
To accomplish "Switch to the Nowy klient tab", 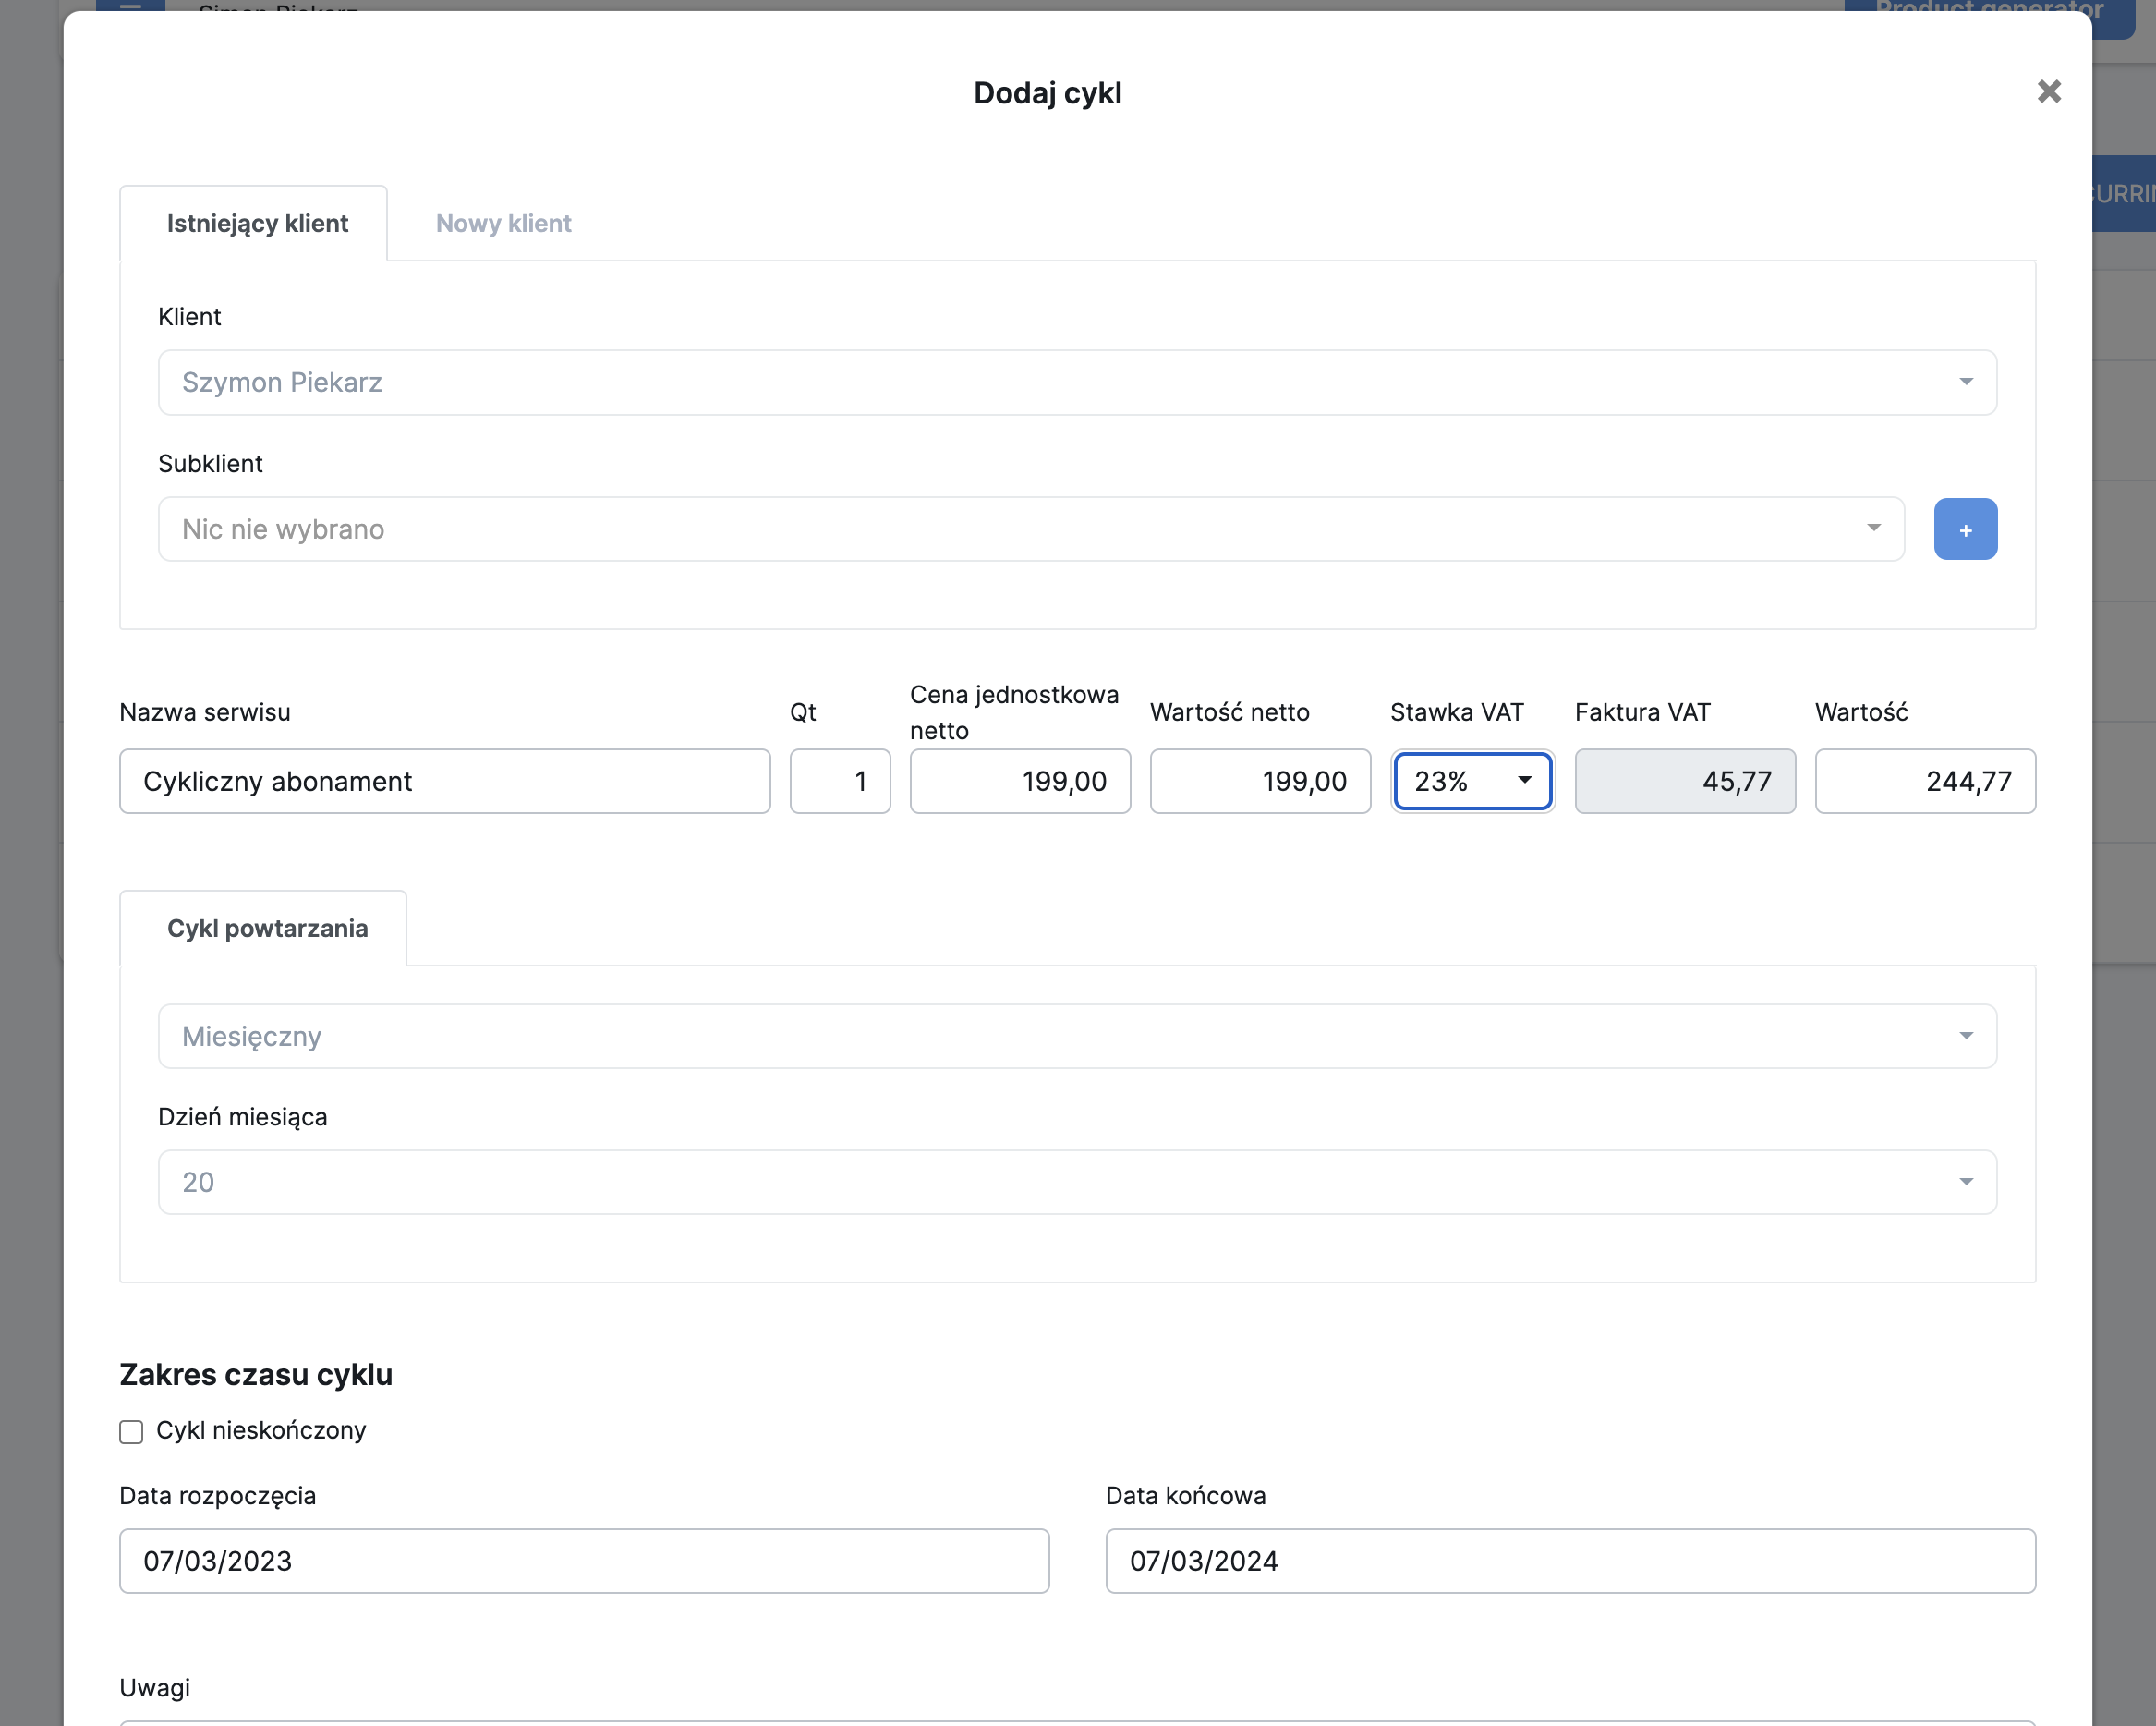I will (x=503, y=223).
